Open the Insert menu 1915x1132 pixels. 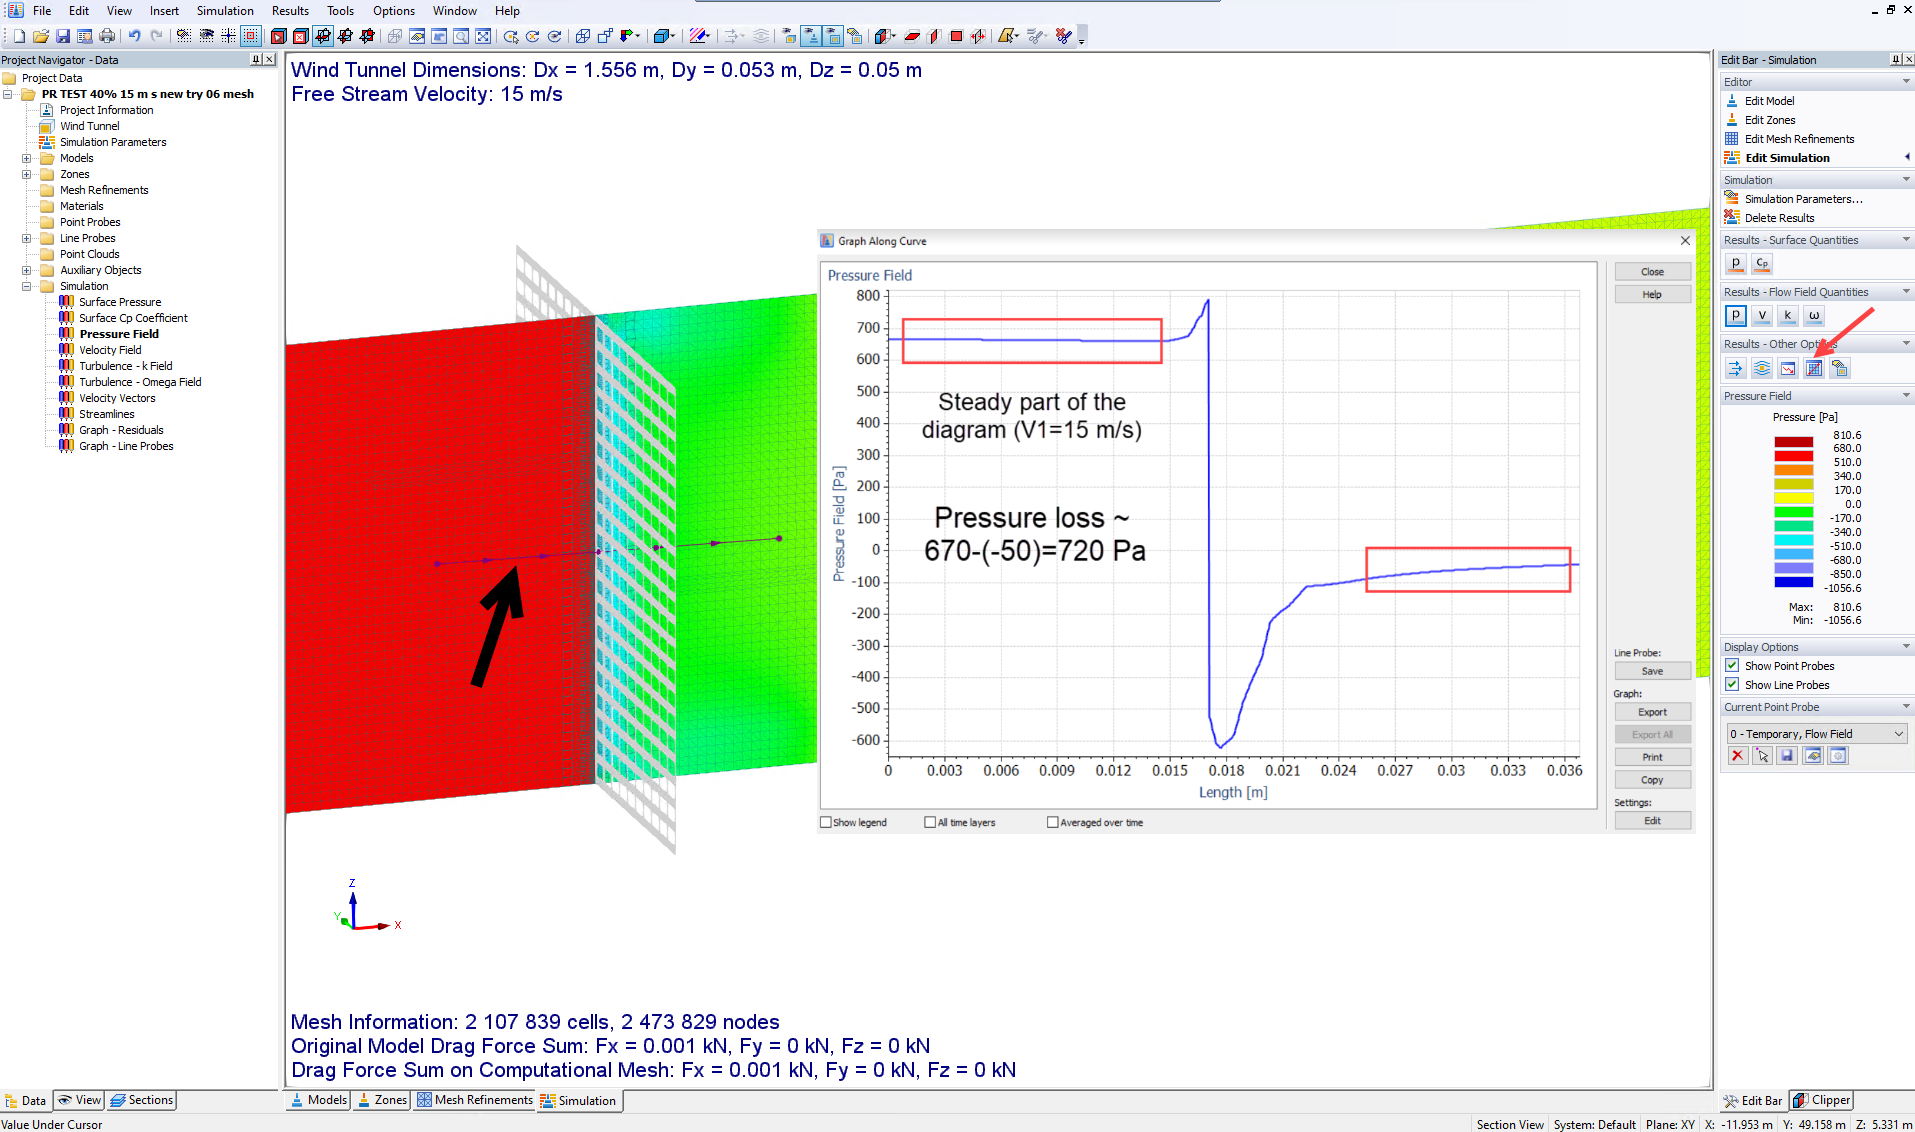click(164, 10)
